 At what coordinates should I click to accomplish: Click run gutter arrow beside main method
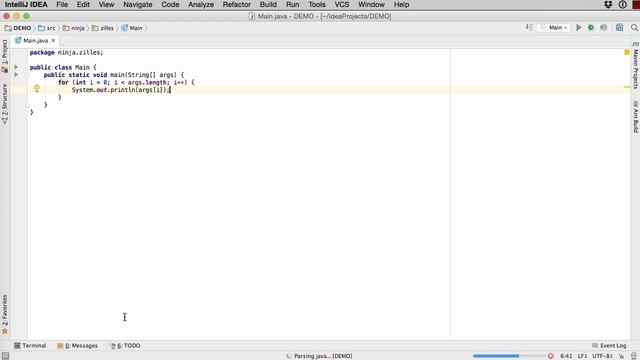click(x=16, y=75)
